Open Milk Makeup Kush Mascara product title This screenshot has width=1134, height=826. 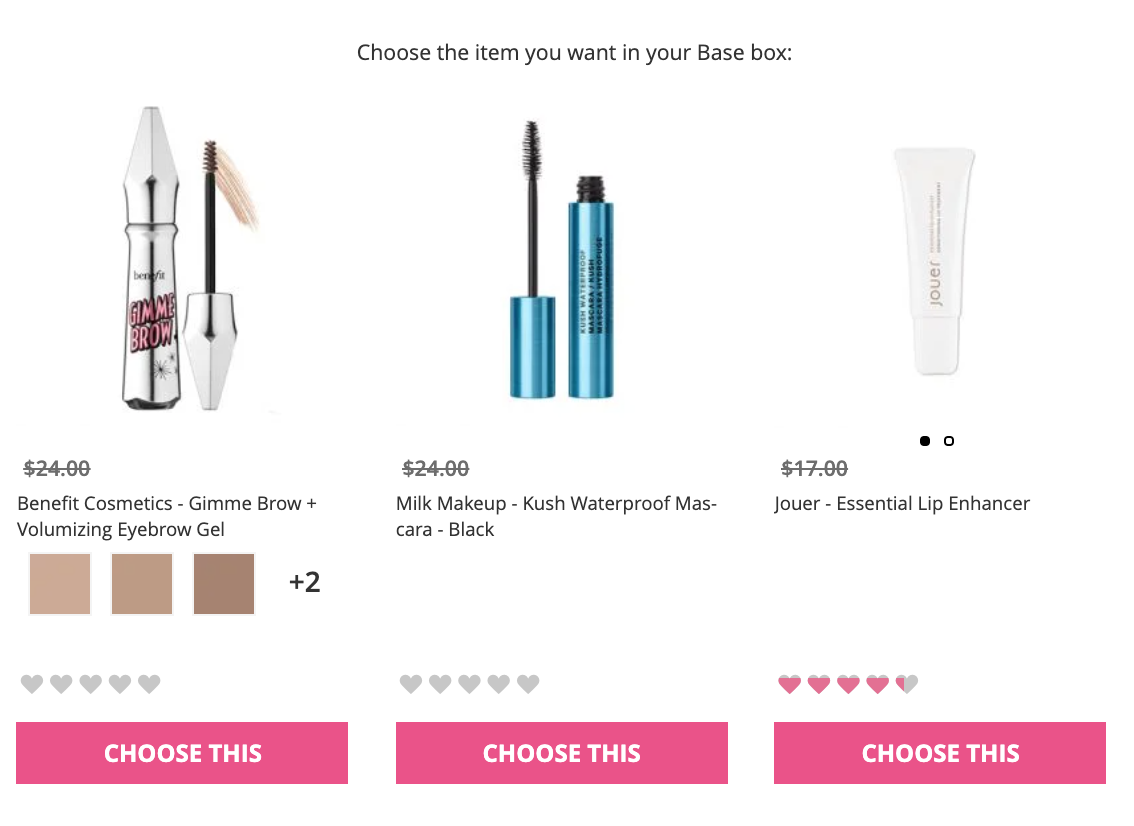click(556, 516)
